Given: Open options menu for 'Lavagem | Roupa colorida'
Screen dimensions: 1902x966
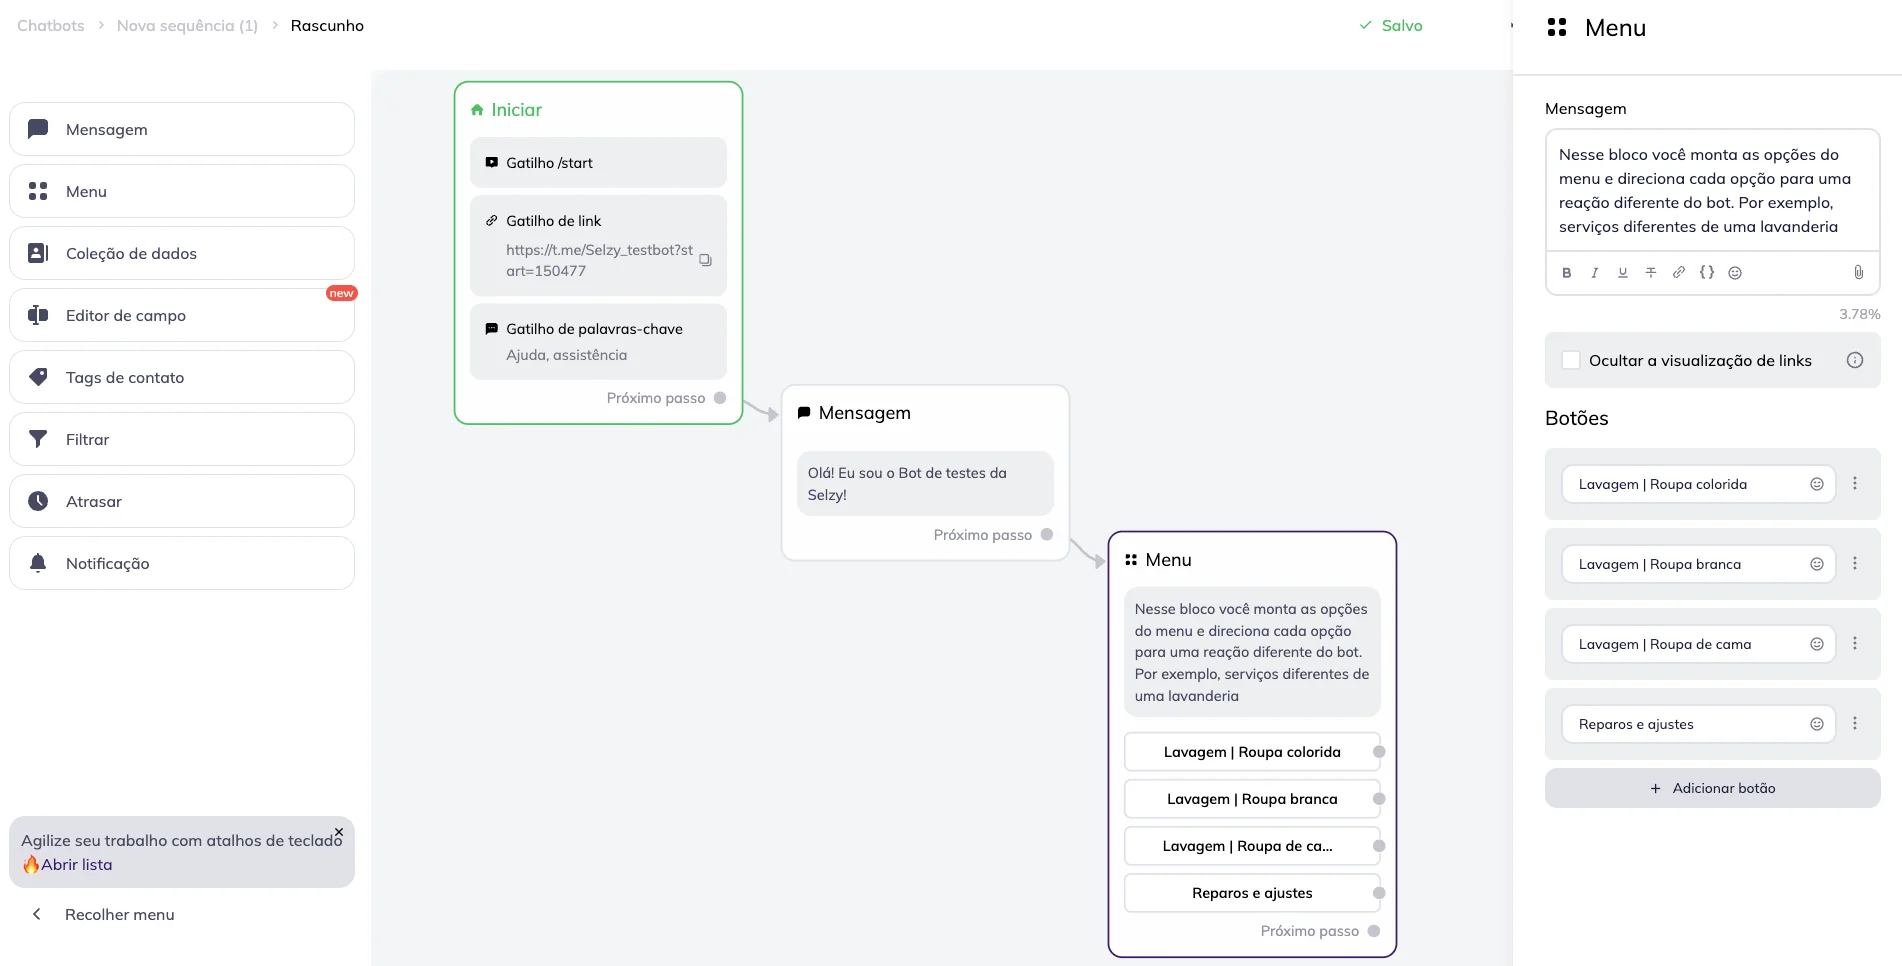Looking at the screenshot, I should (1857, 483).
